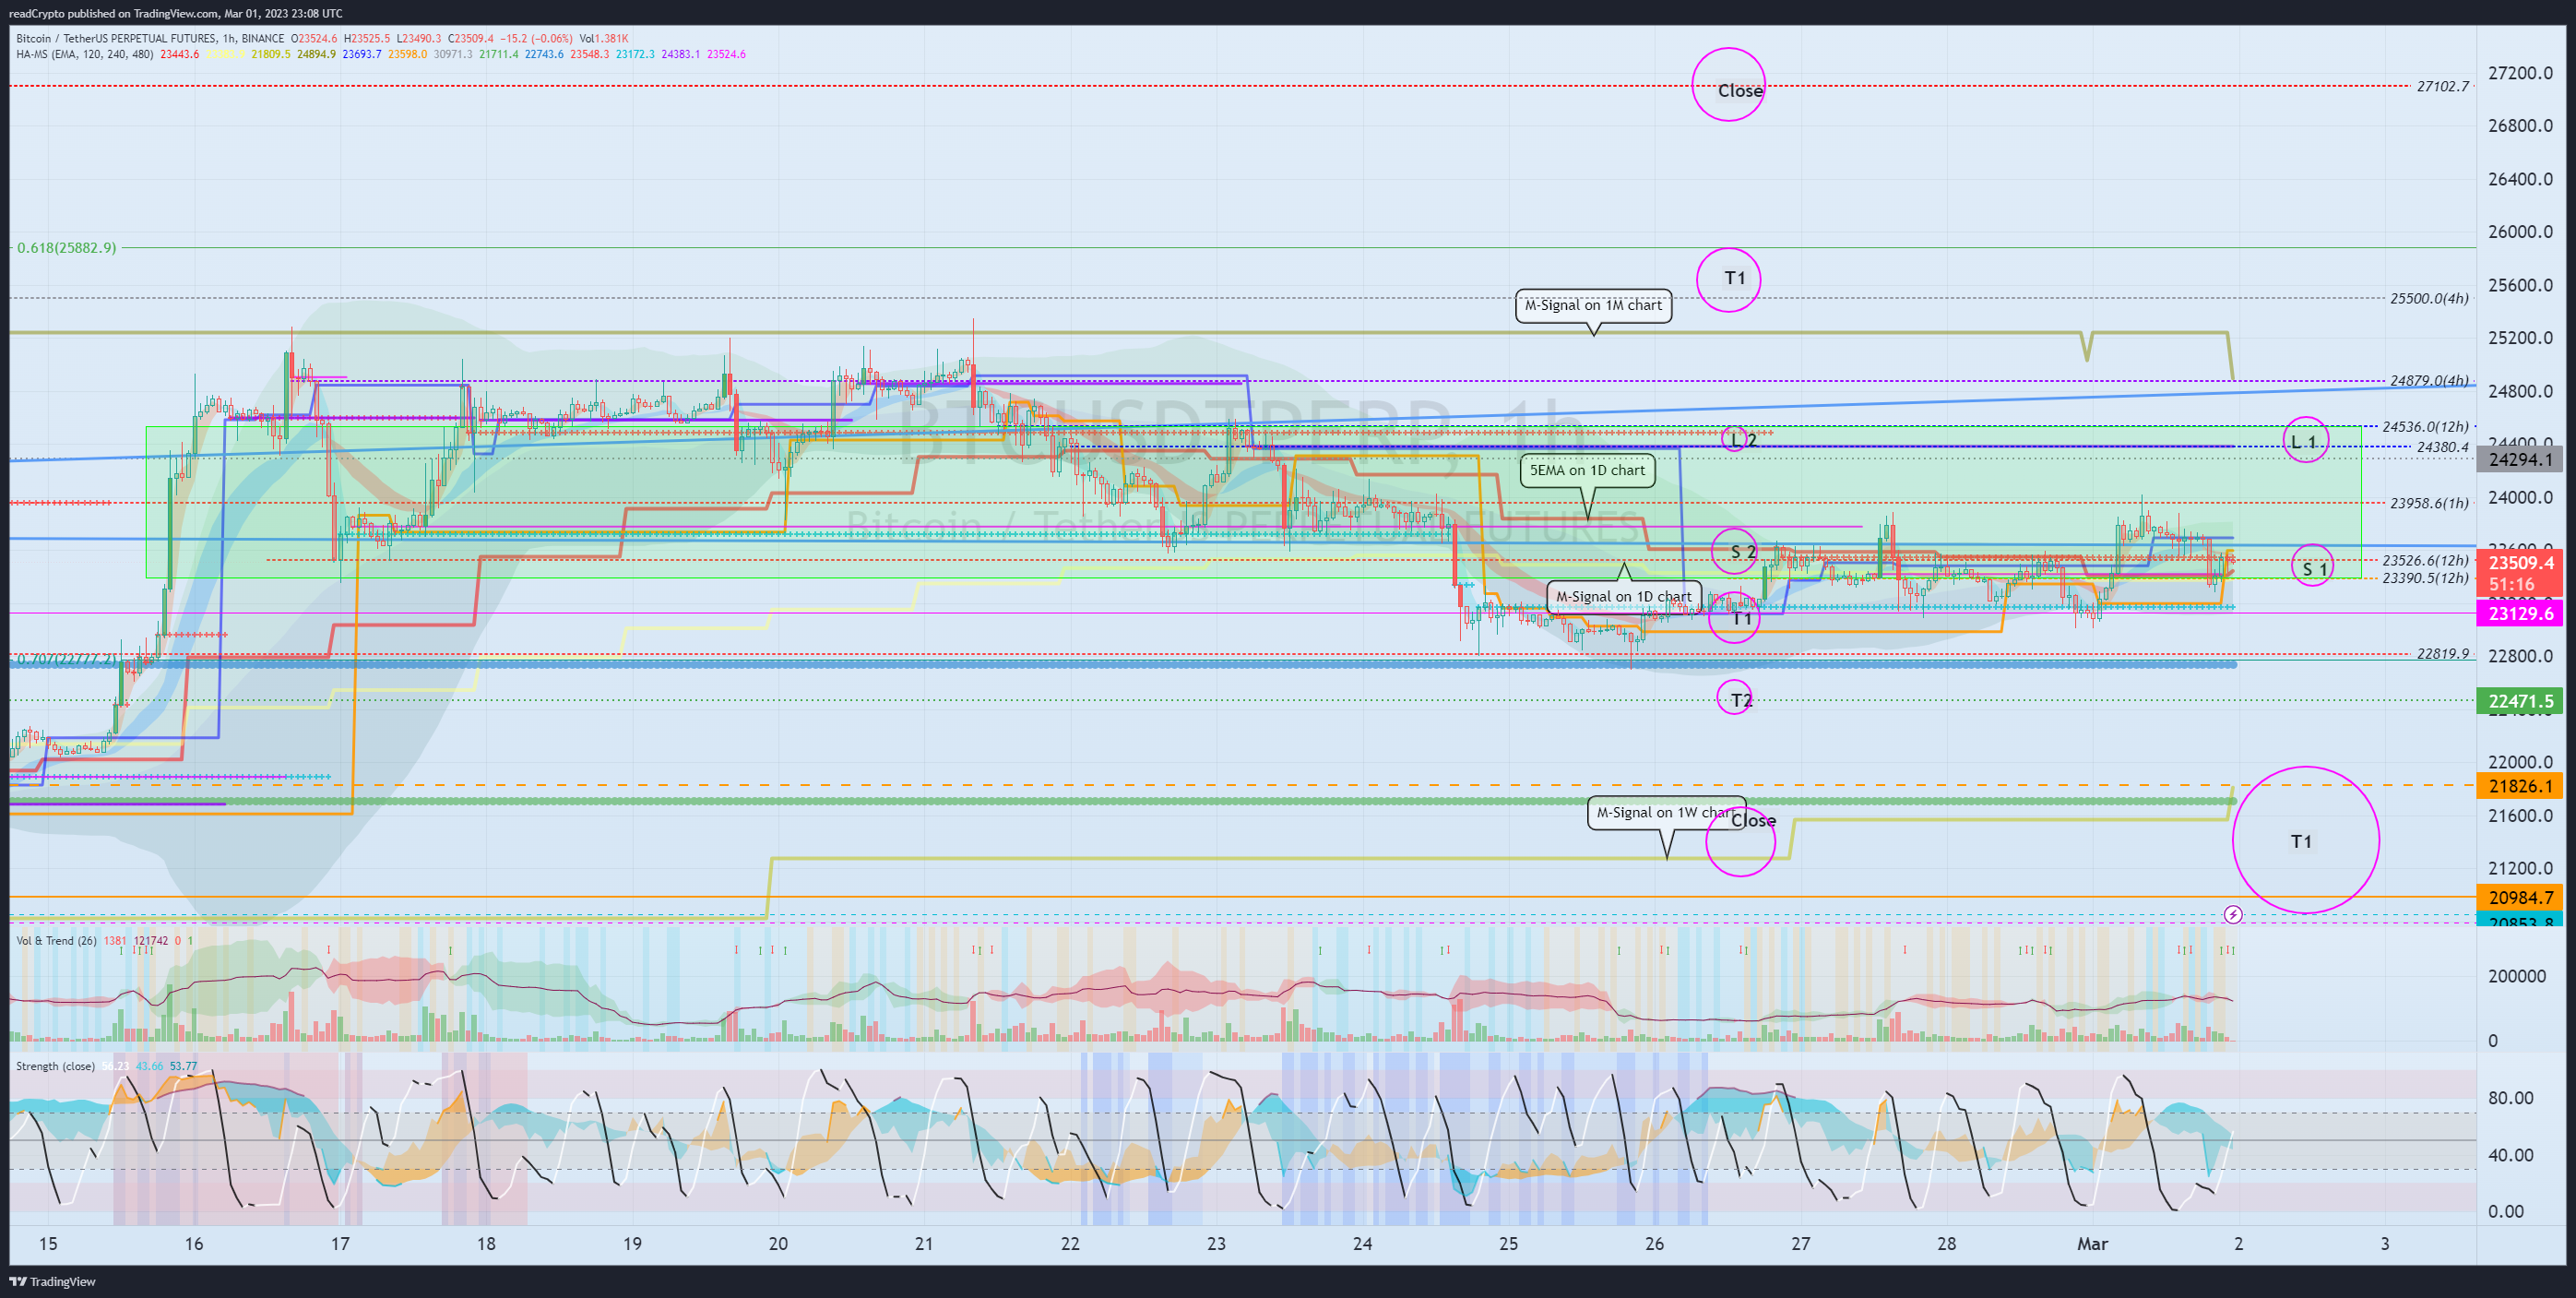Click the orange 20984.7 price label
Image resolution: width=2576 pixels, height=1298 pixels.
(x=2520, y=897)
